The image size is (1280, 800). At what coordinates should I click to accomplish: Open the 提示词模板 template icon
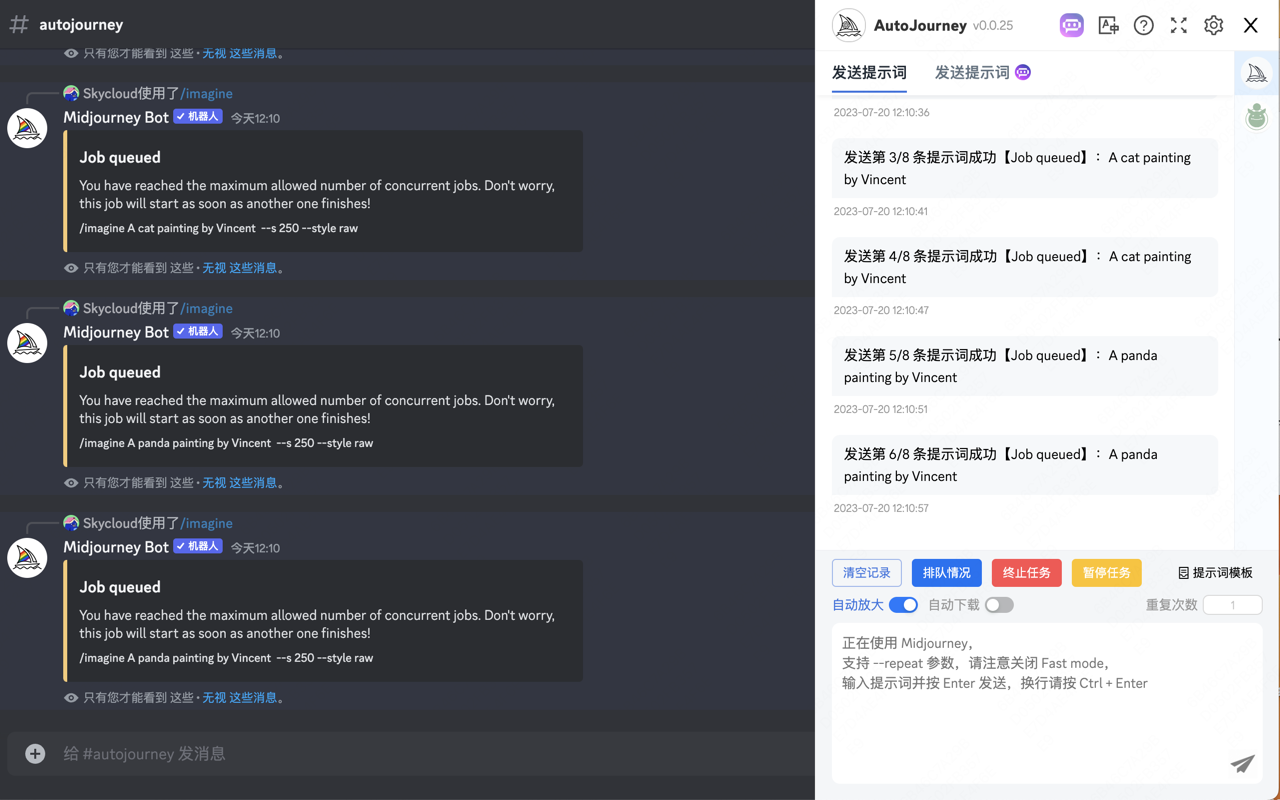pyautogui.click(x=1215, y=572)
